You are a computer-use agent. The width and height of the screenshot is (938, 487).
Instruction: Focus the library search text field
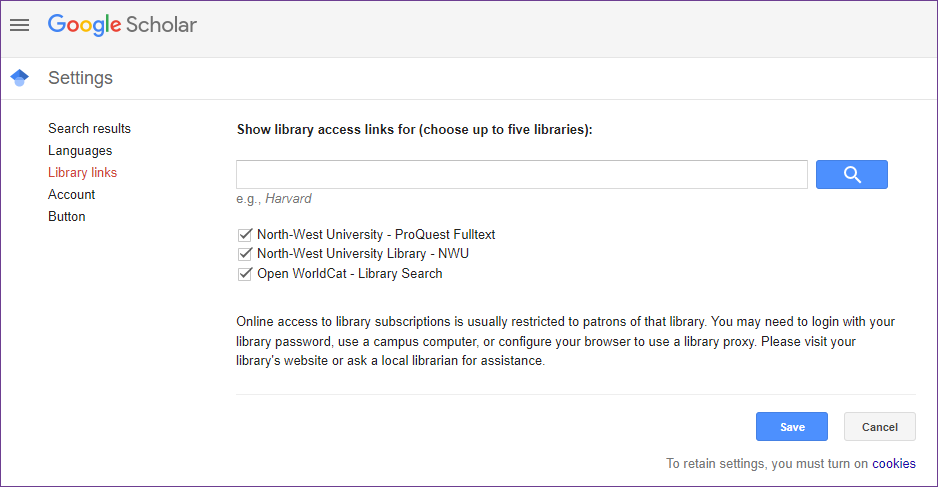tap(522, 175)
